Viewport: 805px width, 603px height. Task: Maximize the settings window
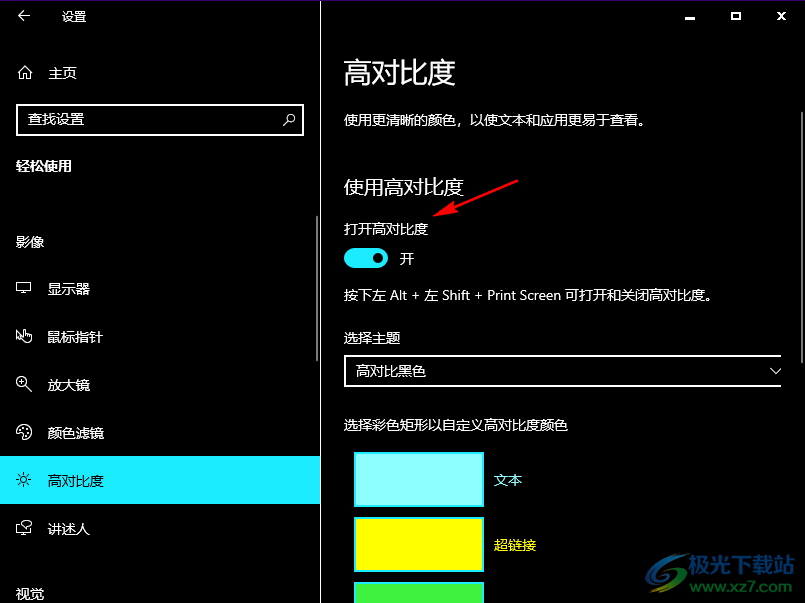click(x=736, y=16)
